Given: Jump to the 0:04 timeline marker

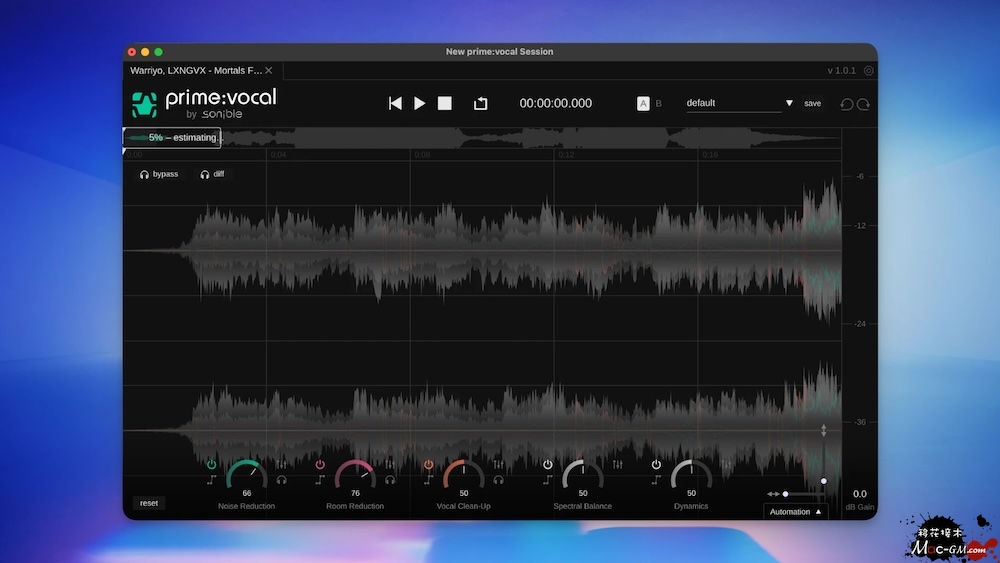Looking at the screenshot, I should pyautogui.click(x=278, y=155).
